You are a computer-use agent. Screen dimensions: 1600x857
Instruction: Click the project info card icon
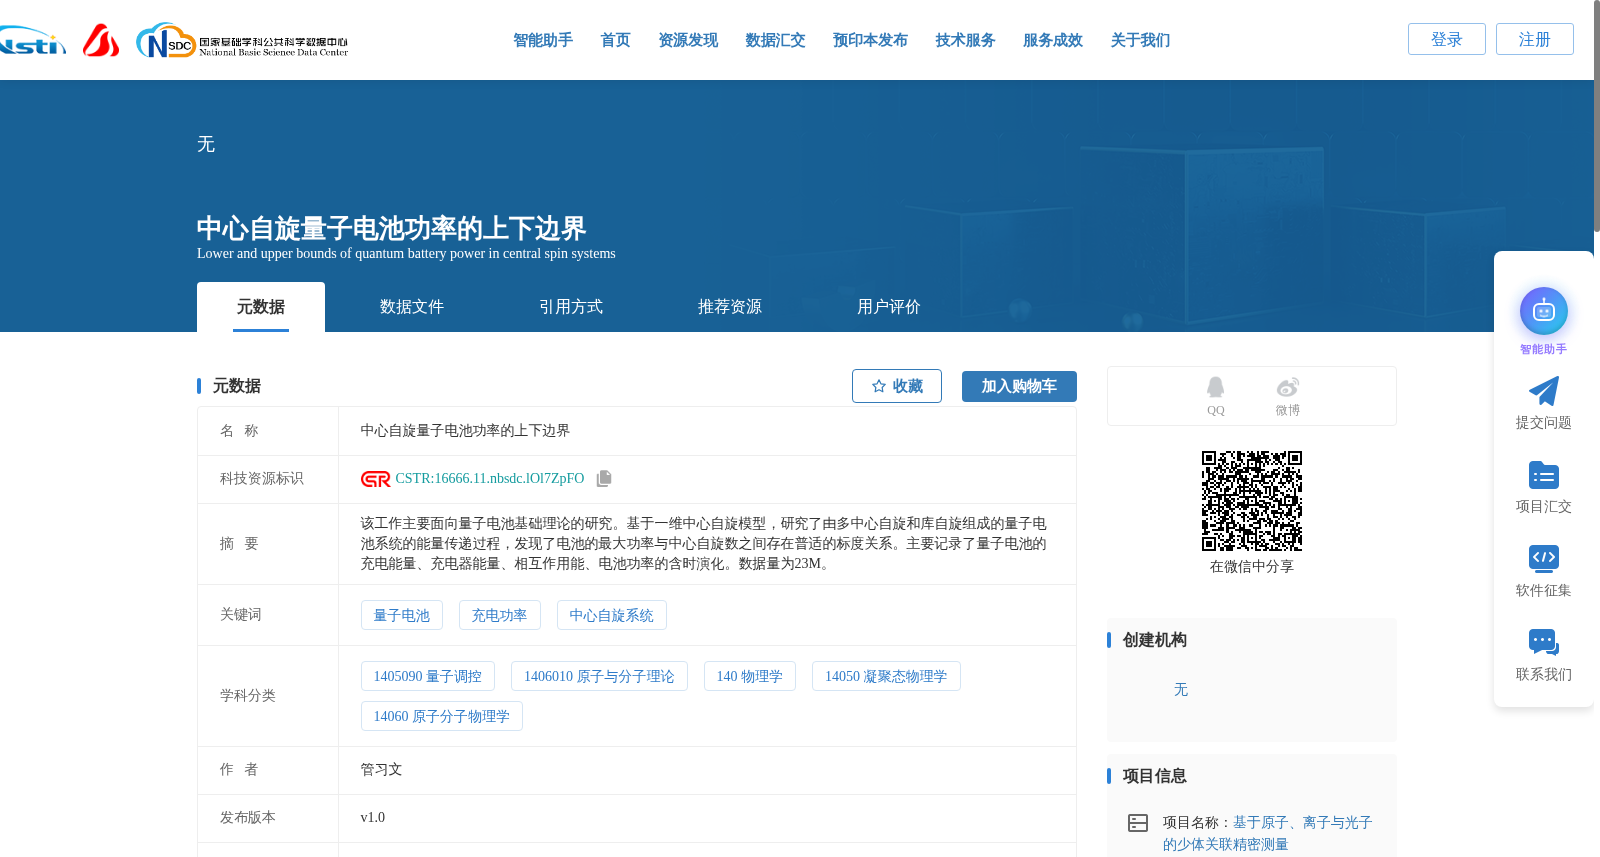pyautogui.click(x=1138, y=823)
